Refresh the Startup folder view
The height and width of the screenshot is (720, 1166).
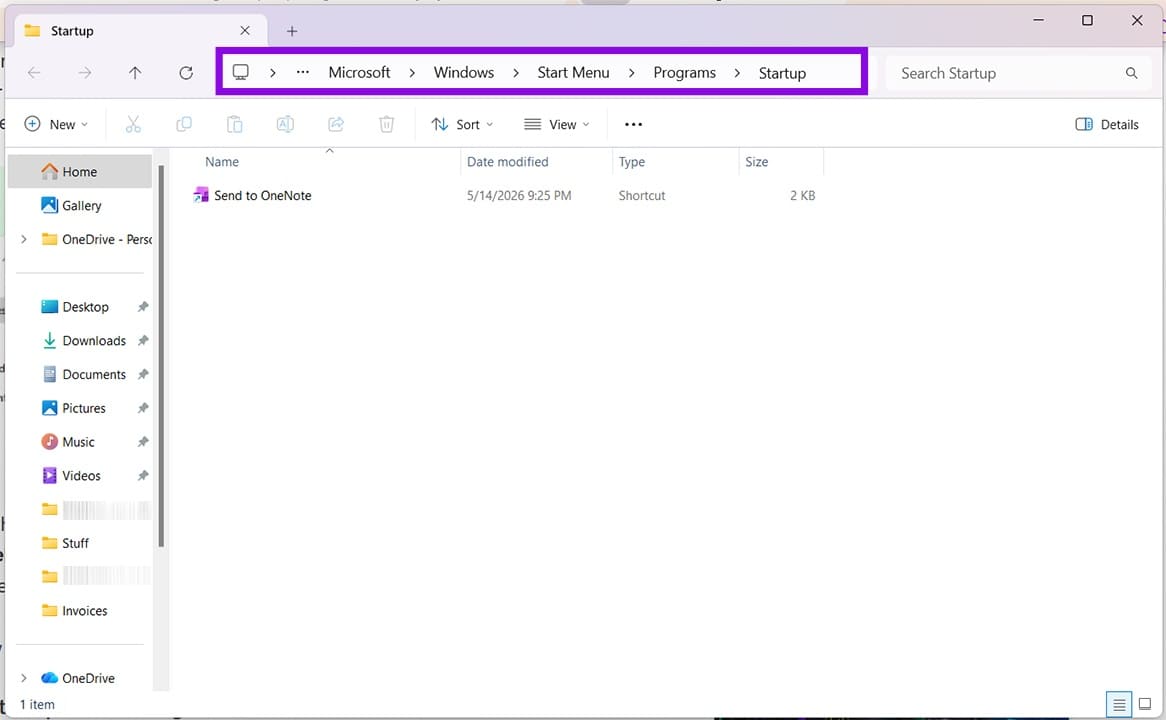[186, 73]
